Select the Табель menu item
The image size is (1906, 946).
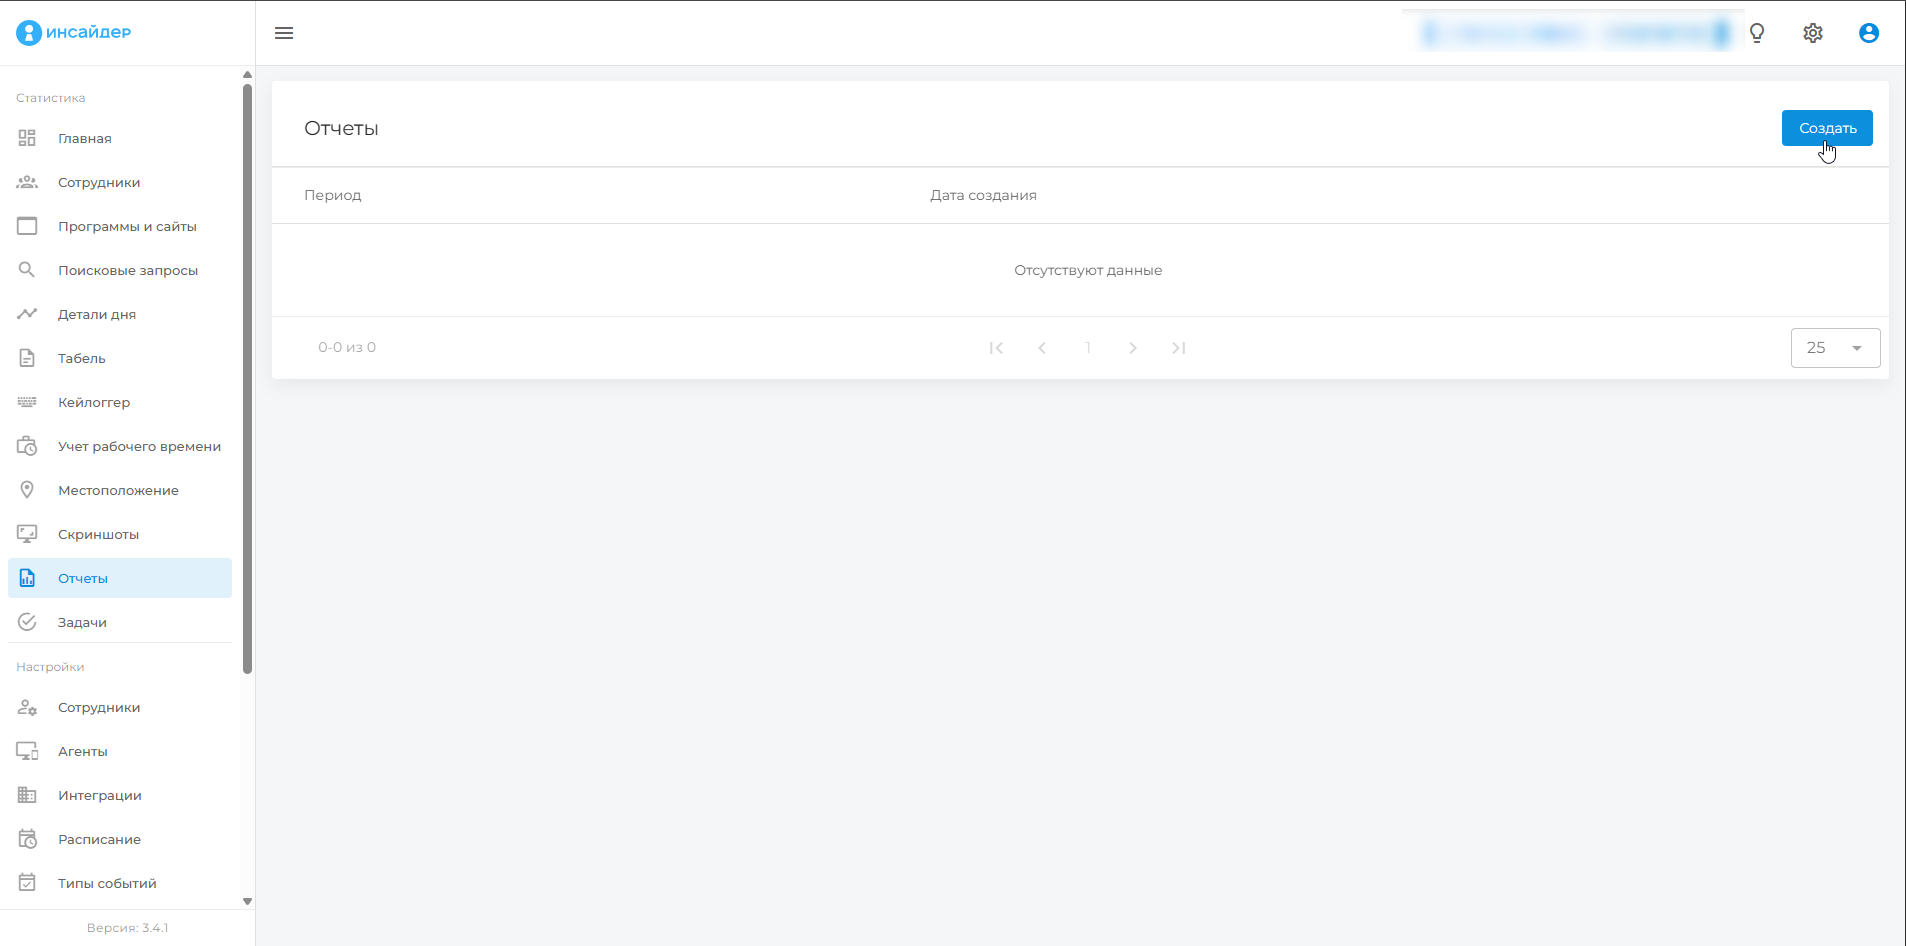click(82, 358)
